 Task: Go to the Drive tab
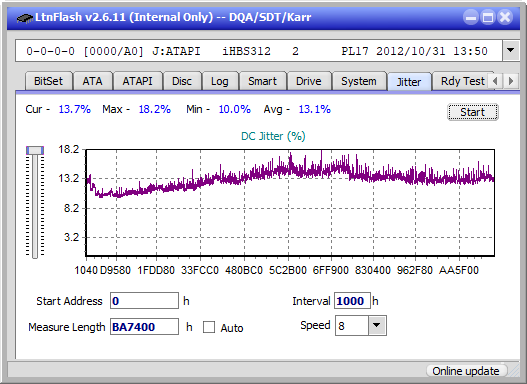click(309, 81)
